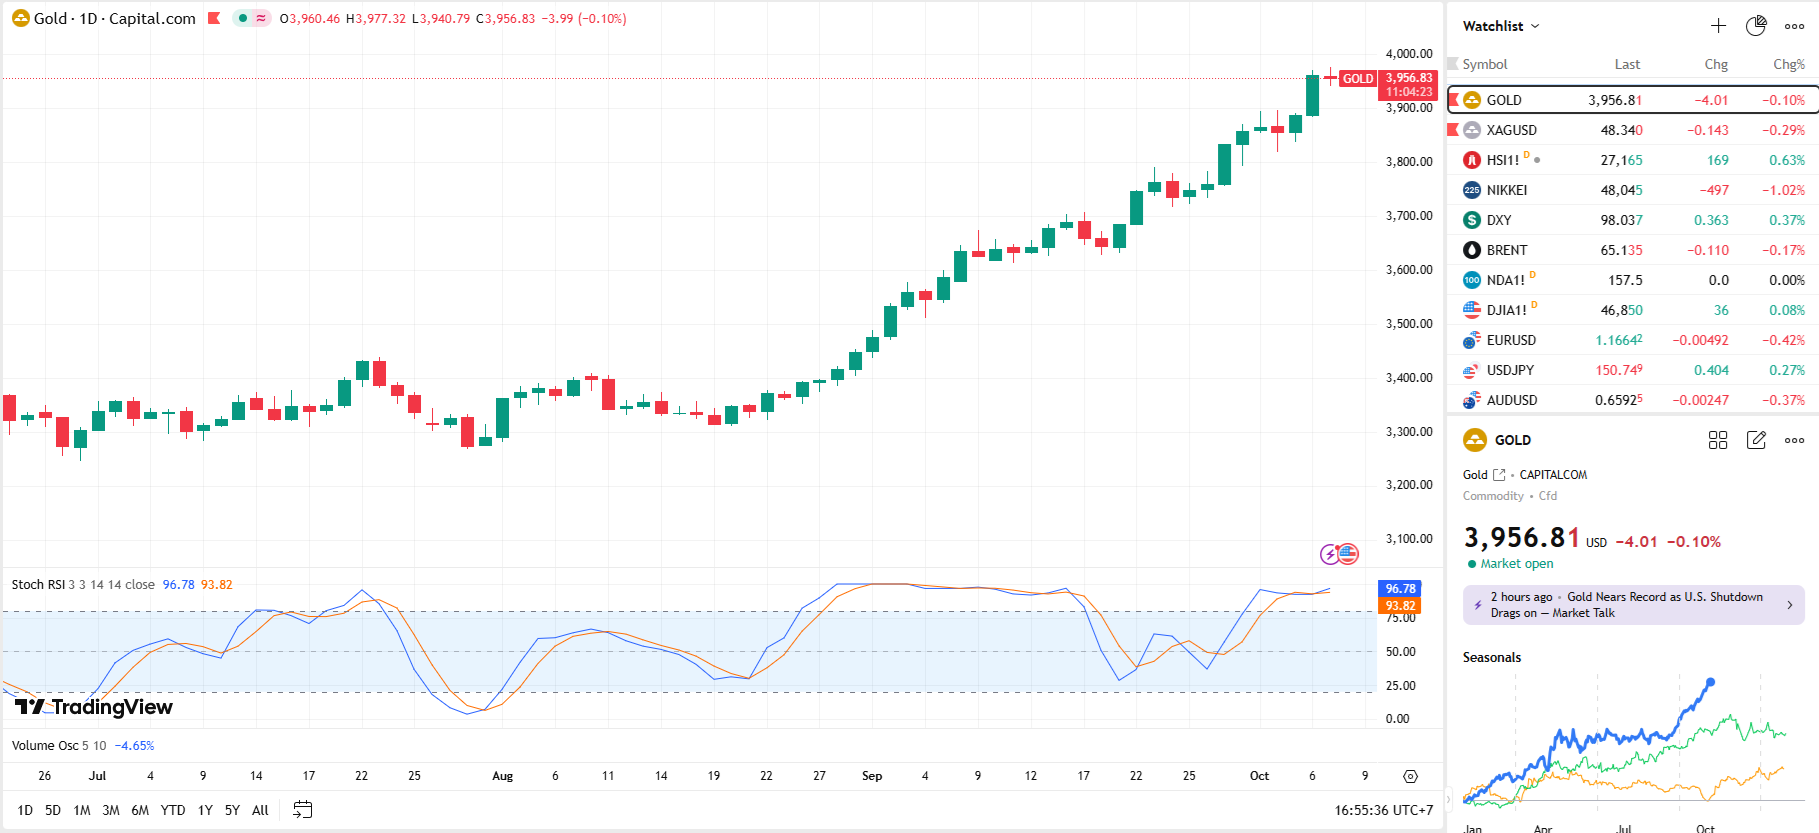Open the Gold external link in details panel
Viewport: 1819px width, 833px height.
pyautogui.click(x=1498, y=475)
